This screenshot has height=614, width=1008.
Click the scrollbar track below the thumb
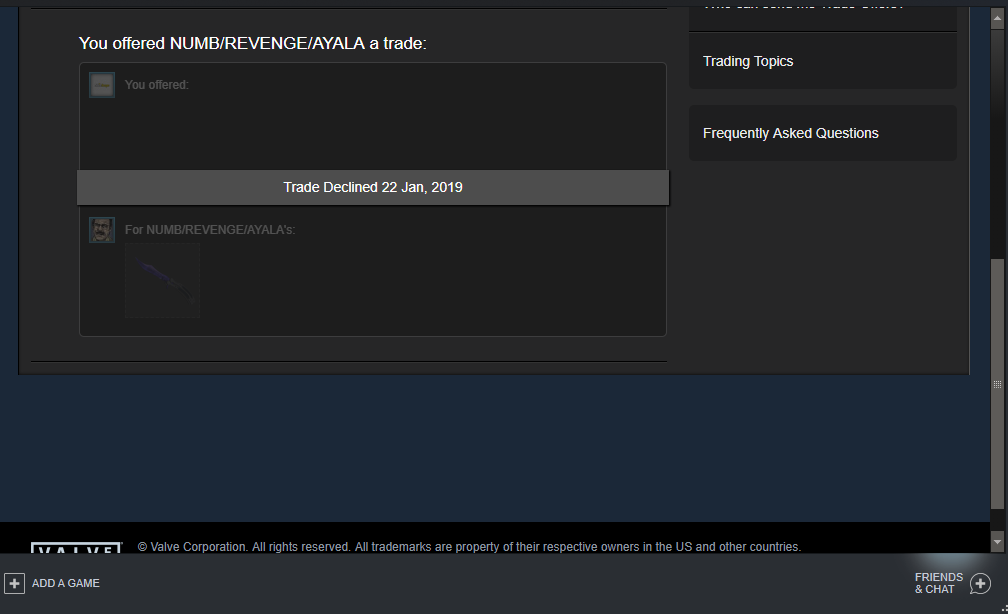coord(997,520)
